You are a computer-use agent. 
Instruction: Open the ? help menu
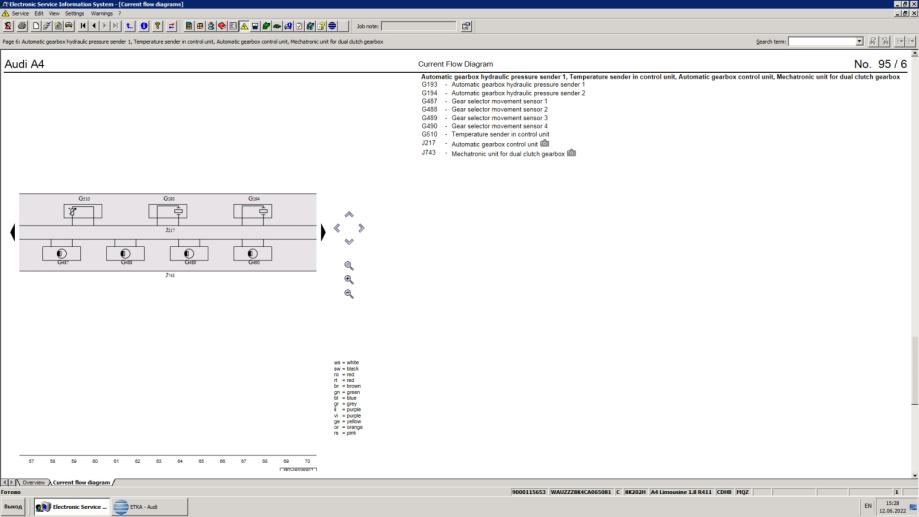point(120,13)
